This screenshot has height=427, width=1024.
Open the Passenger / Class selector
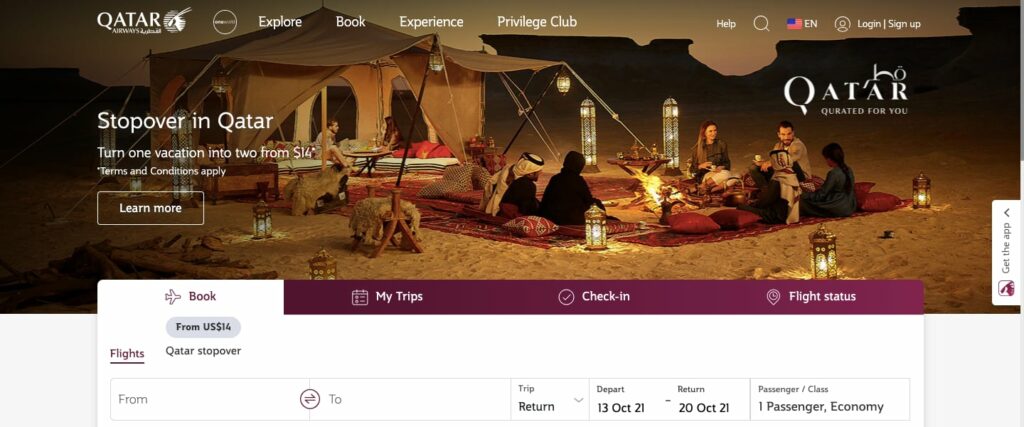[829, 399]
